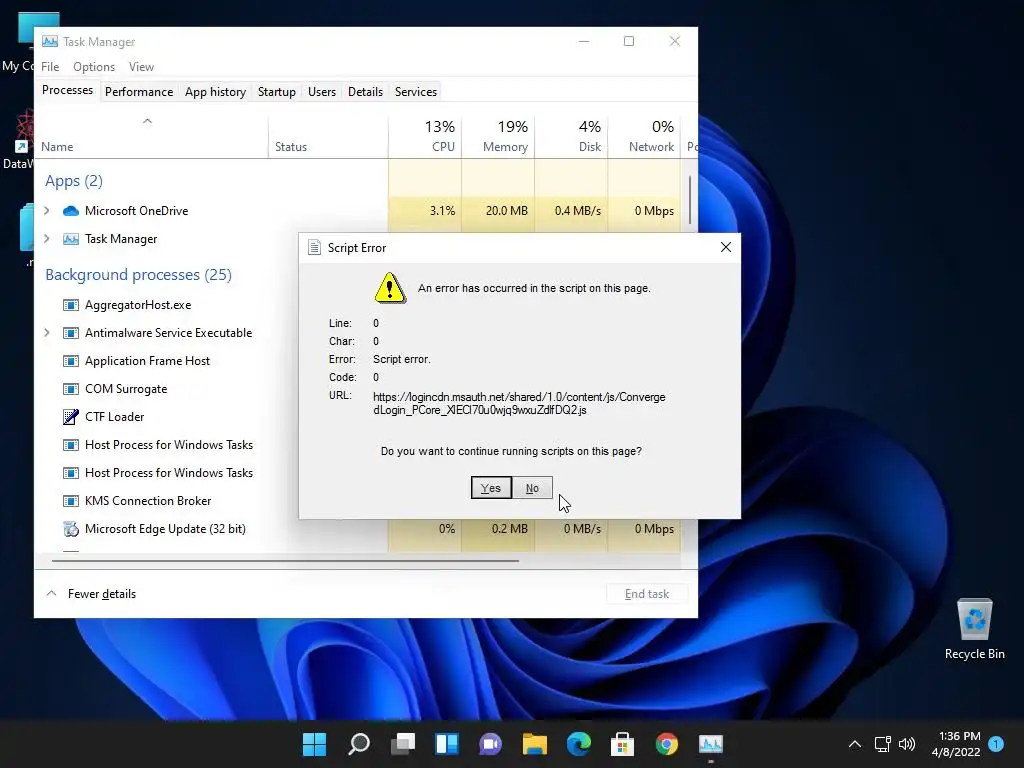Open the Chat app on taskbar
The width and height of the screenshot is (1024, 768).
pyautogui.click(x=490, y=744)
